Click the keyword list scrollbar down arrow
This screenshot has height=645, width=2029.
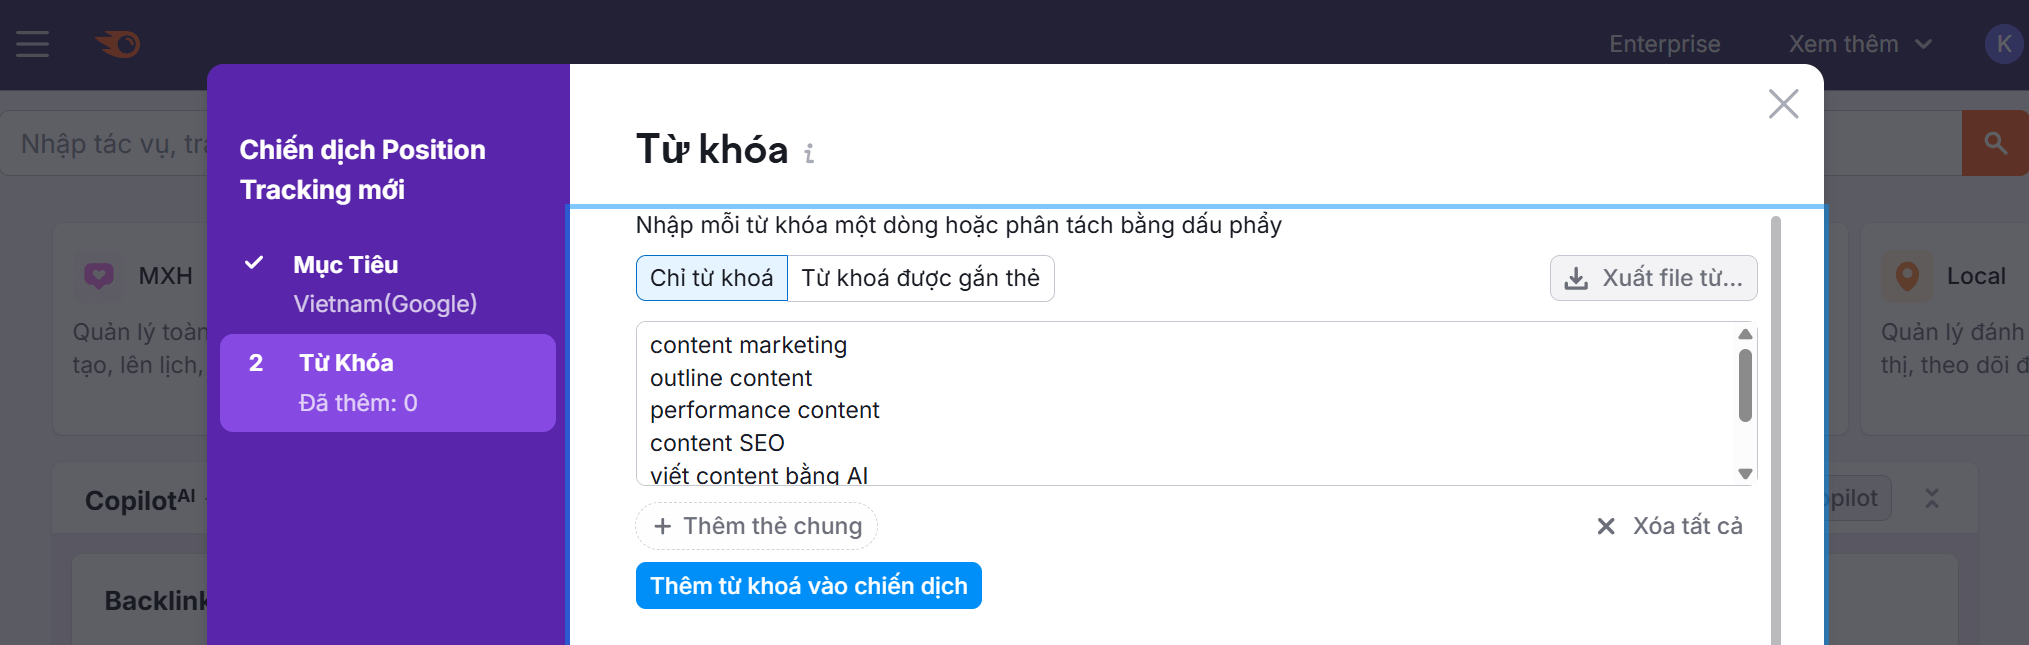point(1745,472)
